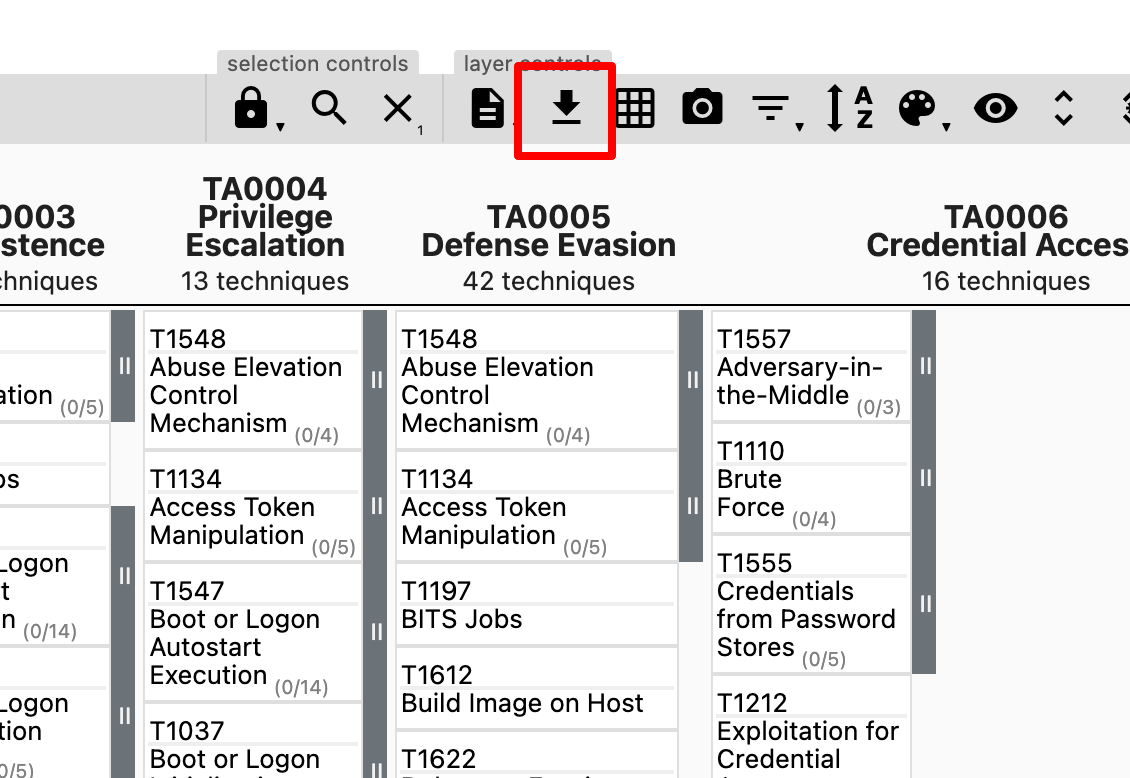This screenshot has width=1130, height=778.
Task: Search techniques with the magnifying glass icon
Action: [x=329, y=108]
